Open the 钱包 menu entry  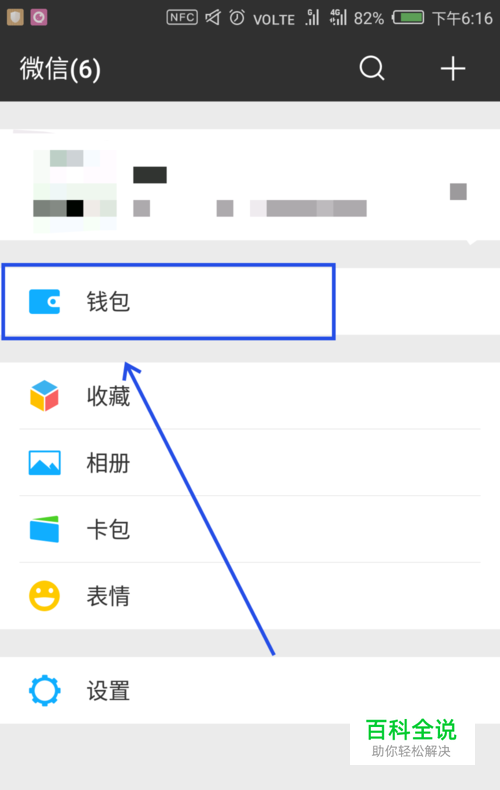(250, 301)
